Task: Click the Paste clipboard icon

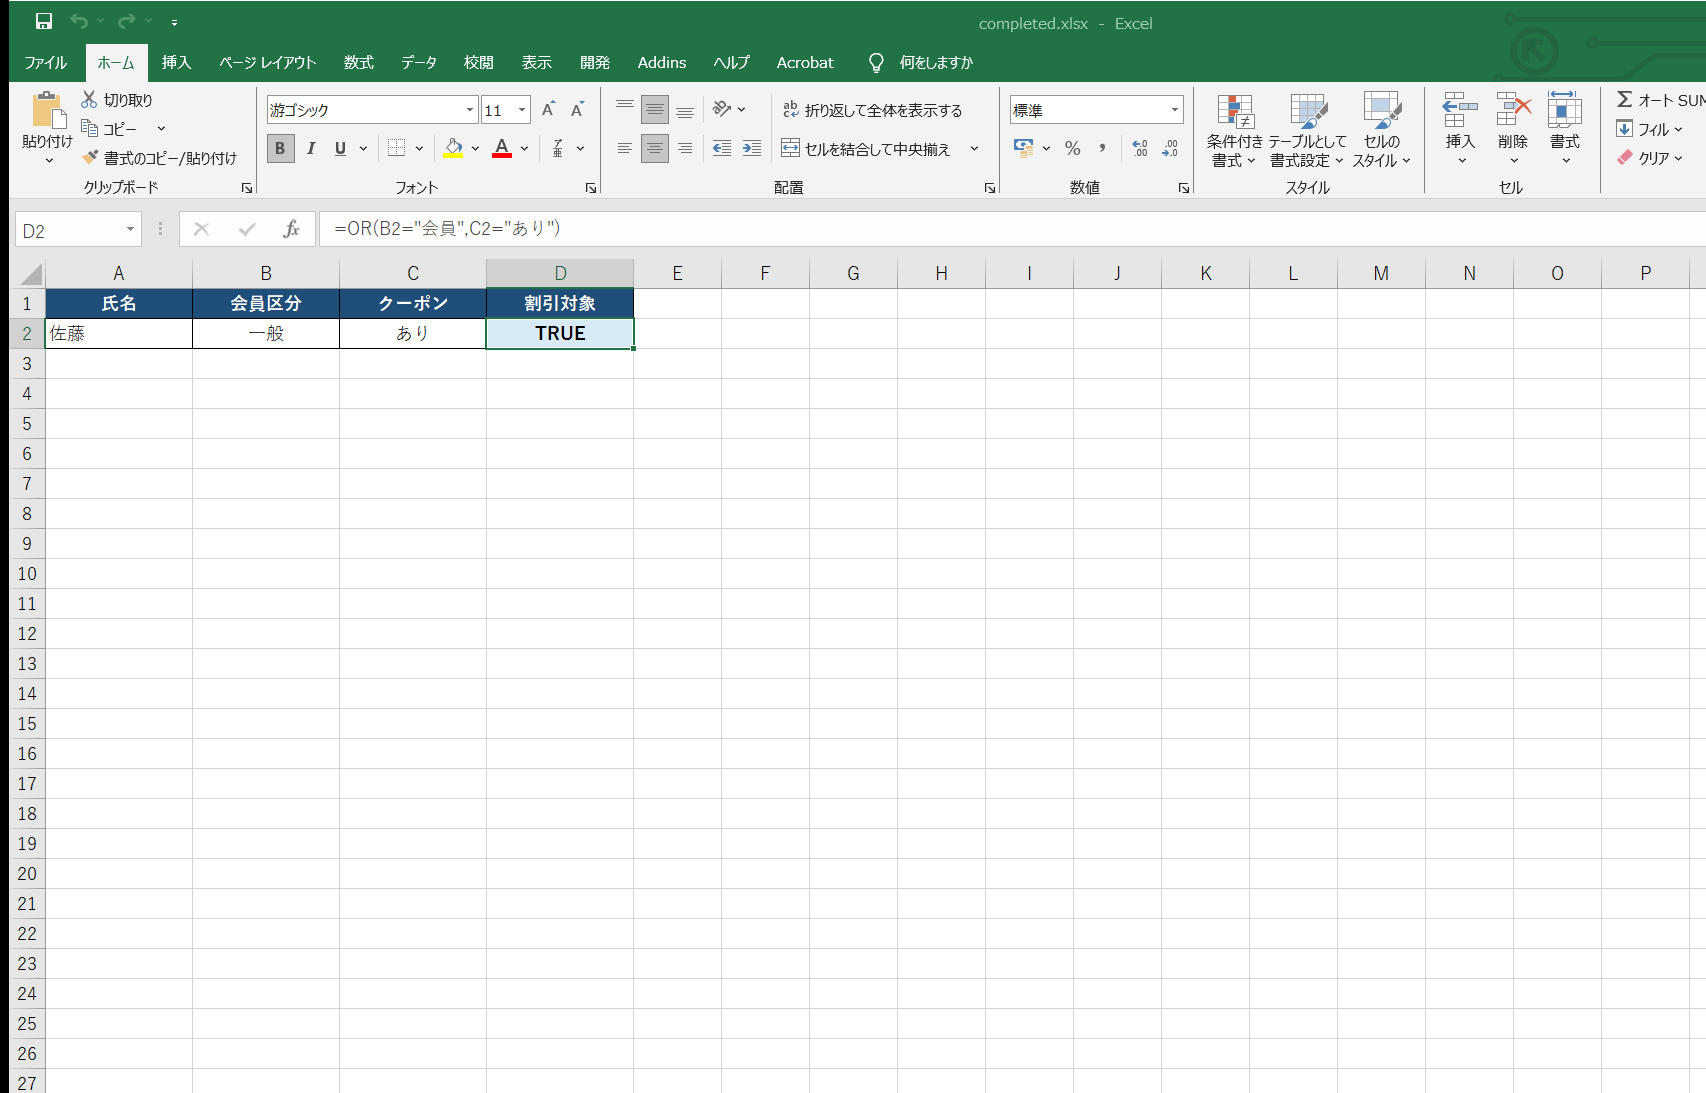Action: click(x=47, y=111)
